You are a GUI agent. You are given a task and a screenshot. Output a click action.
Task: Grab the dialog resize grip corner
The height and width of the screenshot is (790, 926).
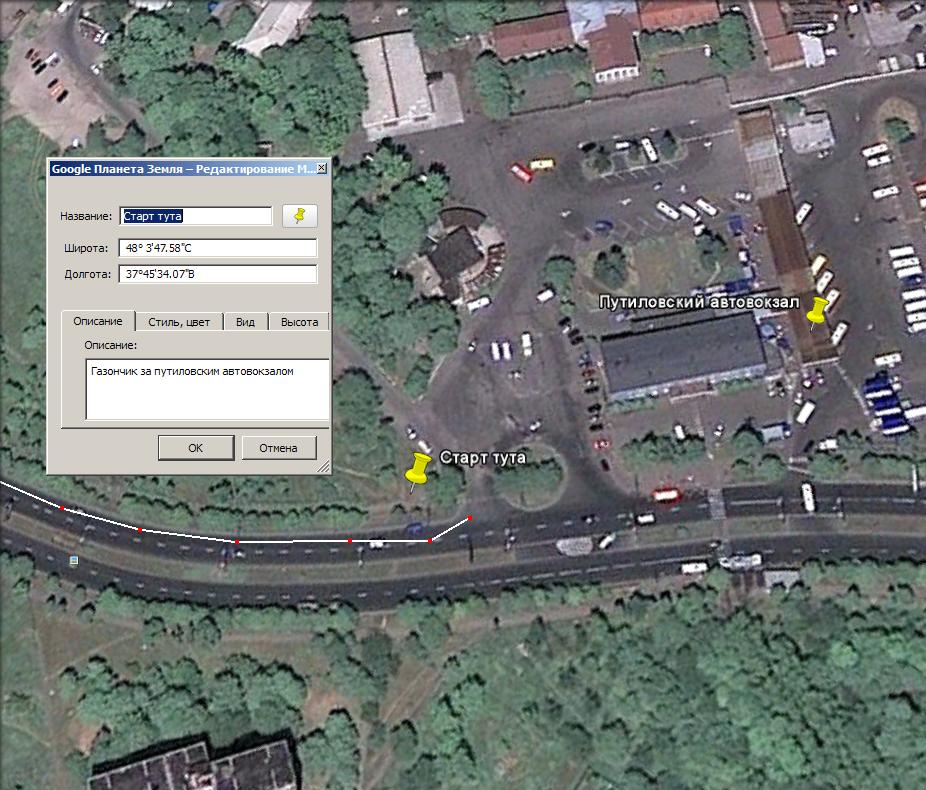pos(323,467)
